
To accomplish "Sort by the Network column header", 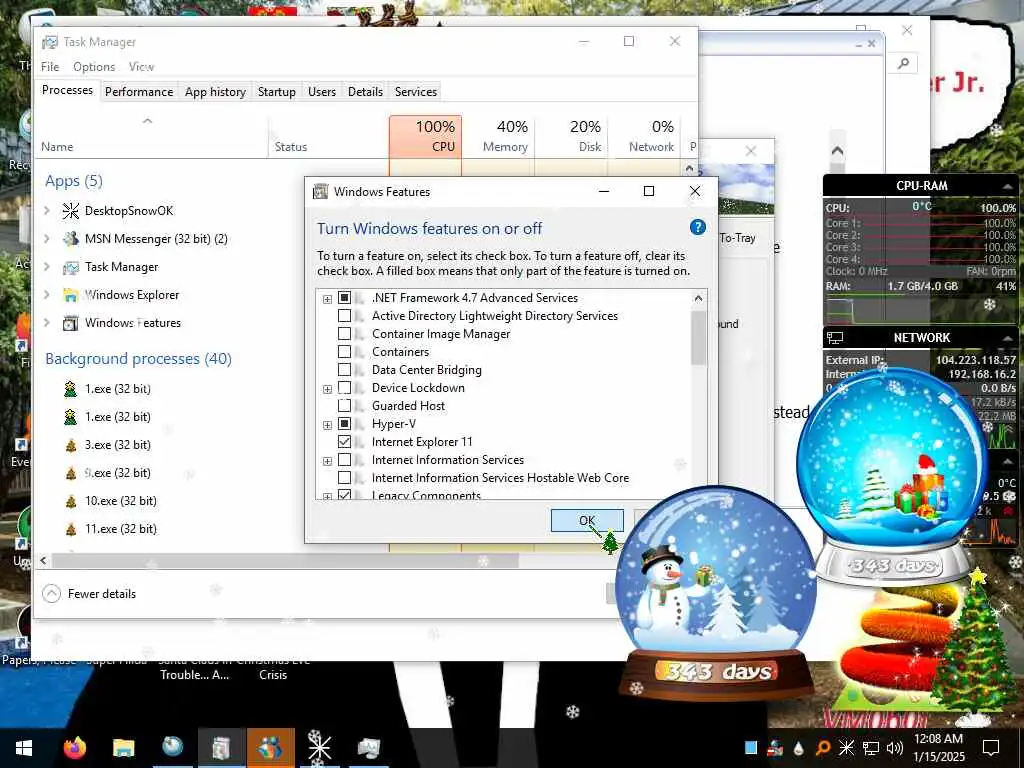I will [645, 136].
